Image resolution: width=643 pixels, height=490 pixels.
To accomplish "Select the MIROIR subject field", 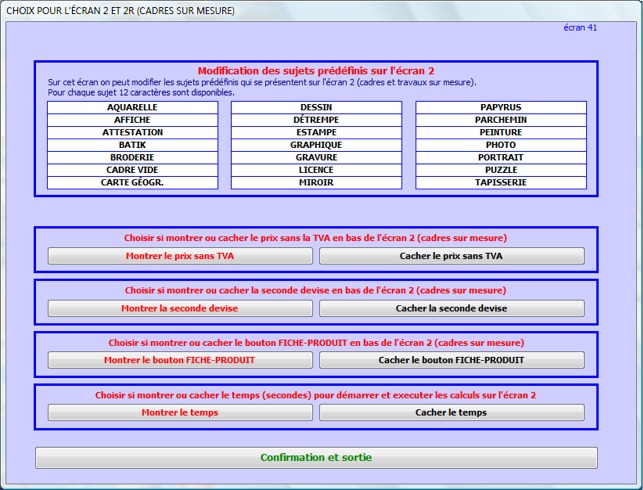I will [317, 182].
